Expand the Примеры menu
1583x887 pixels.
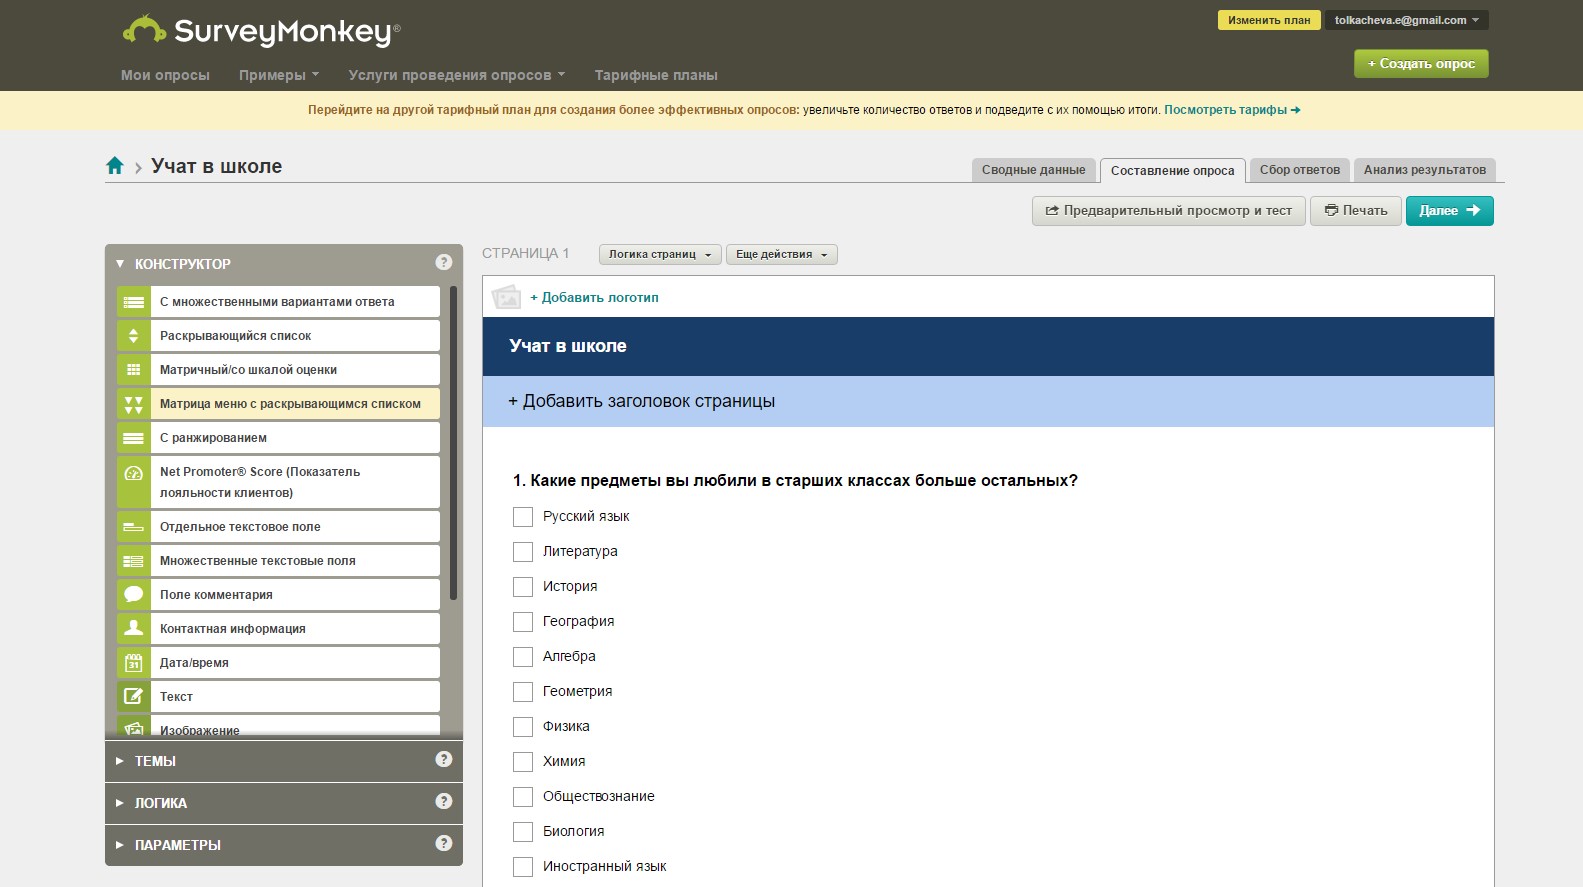point(279,75)
